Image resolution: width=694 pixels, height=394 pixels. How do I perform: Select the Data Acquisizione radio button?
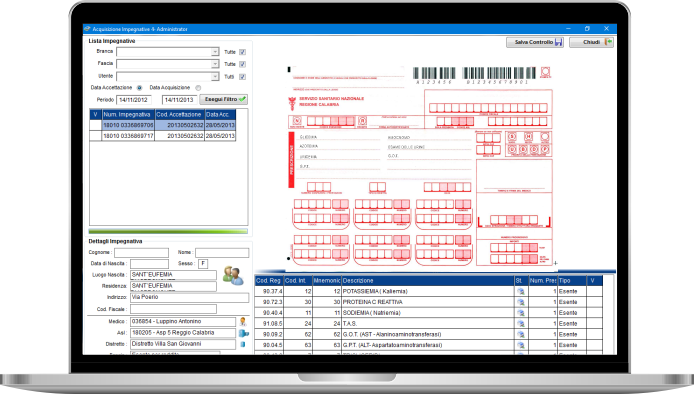(198, 88)
